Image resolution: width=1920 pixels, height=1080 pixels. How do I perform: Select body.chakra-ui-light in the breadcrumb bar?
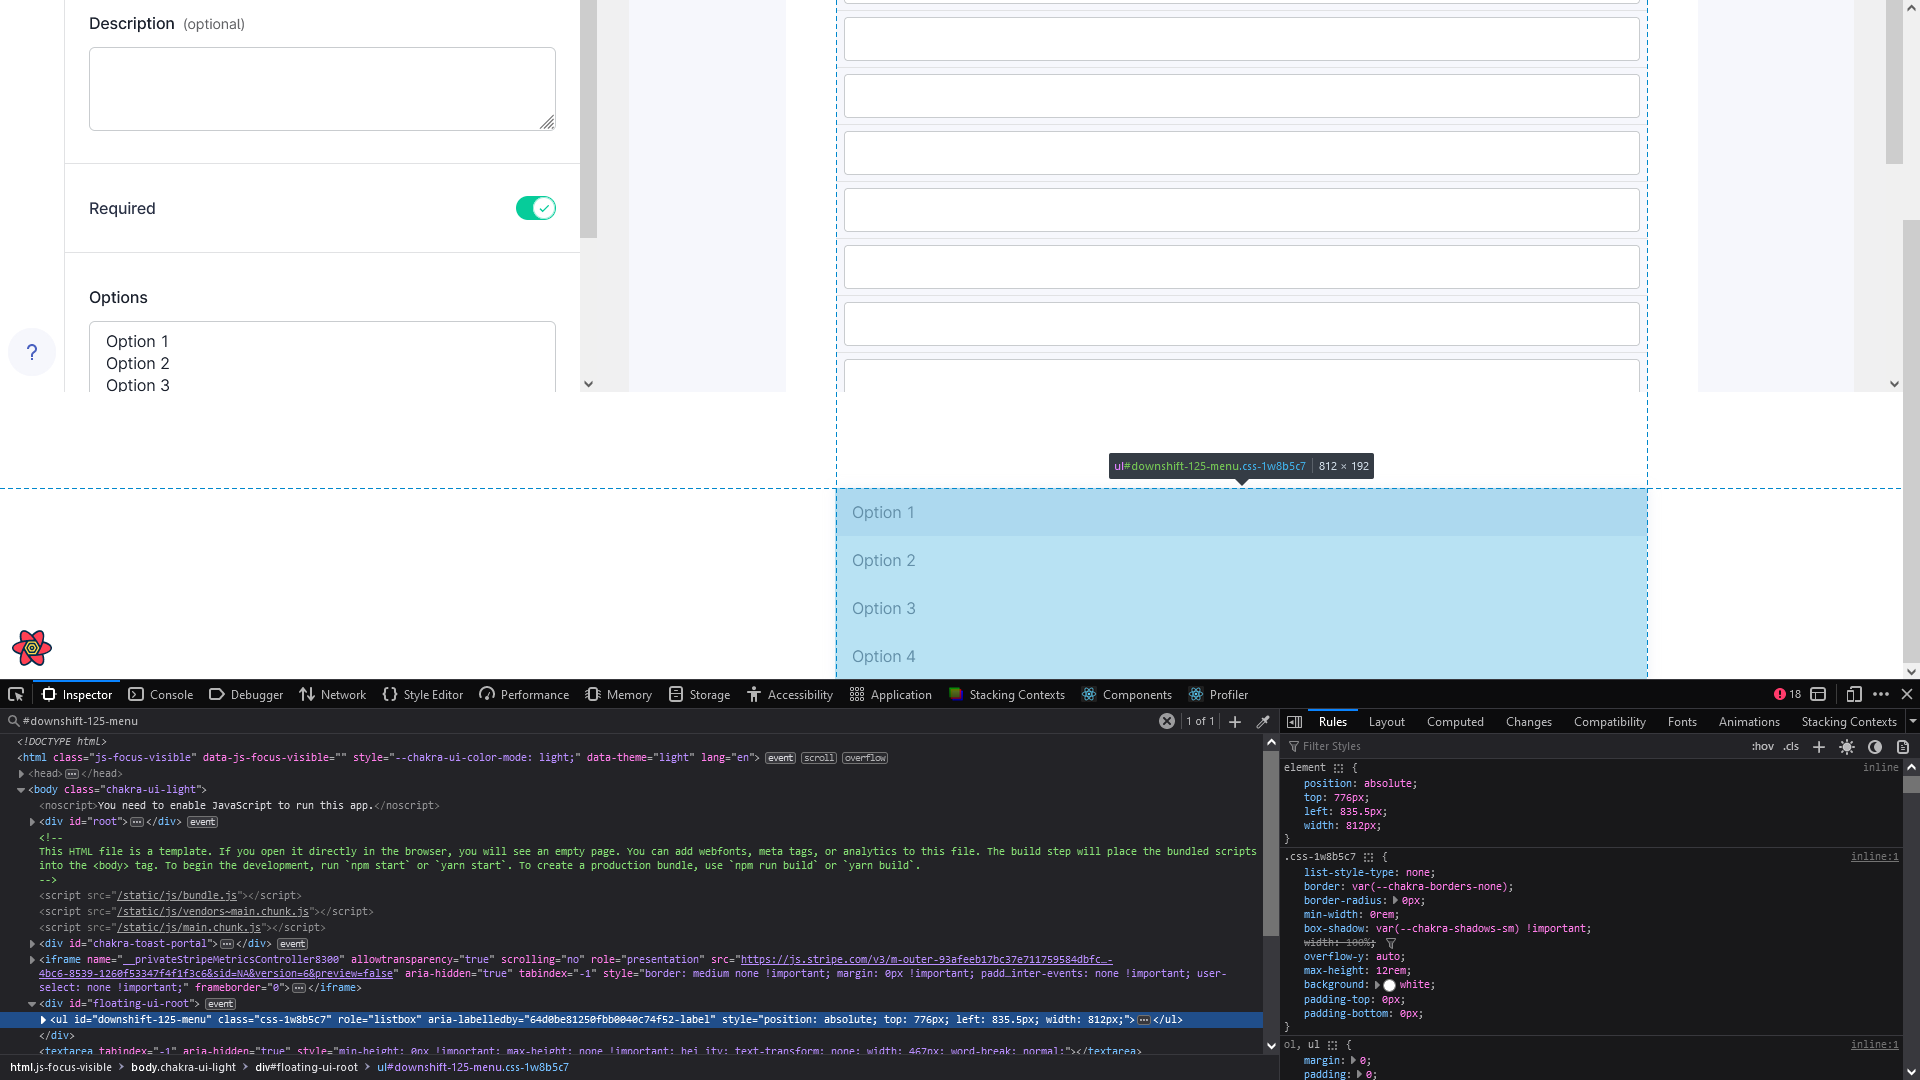pos(183,1067)
